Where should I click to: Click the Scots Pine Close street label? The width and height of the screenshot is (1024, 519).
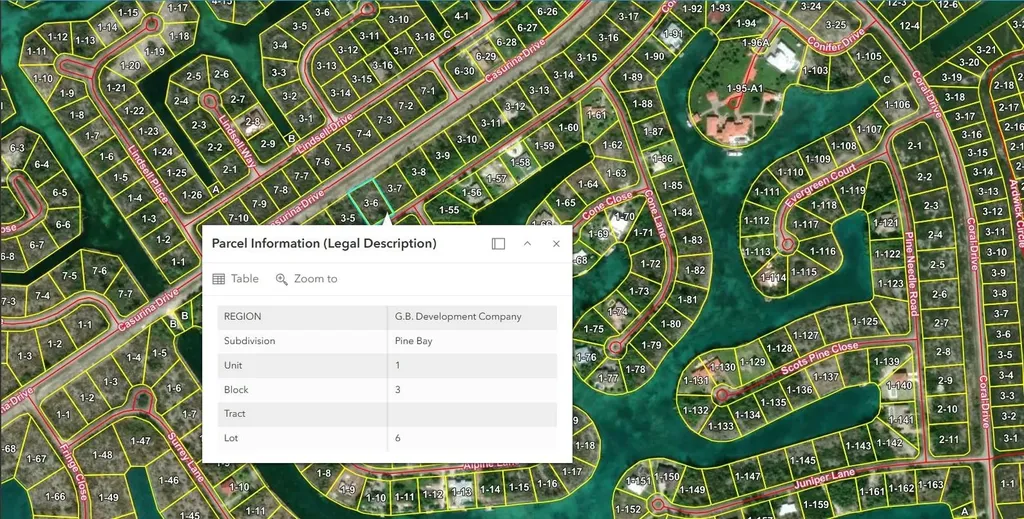point(820,358)
